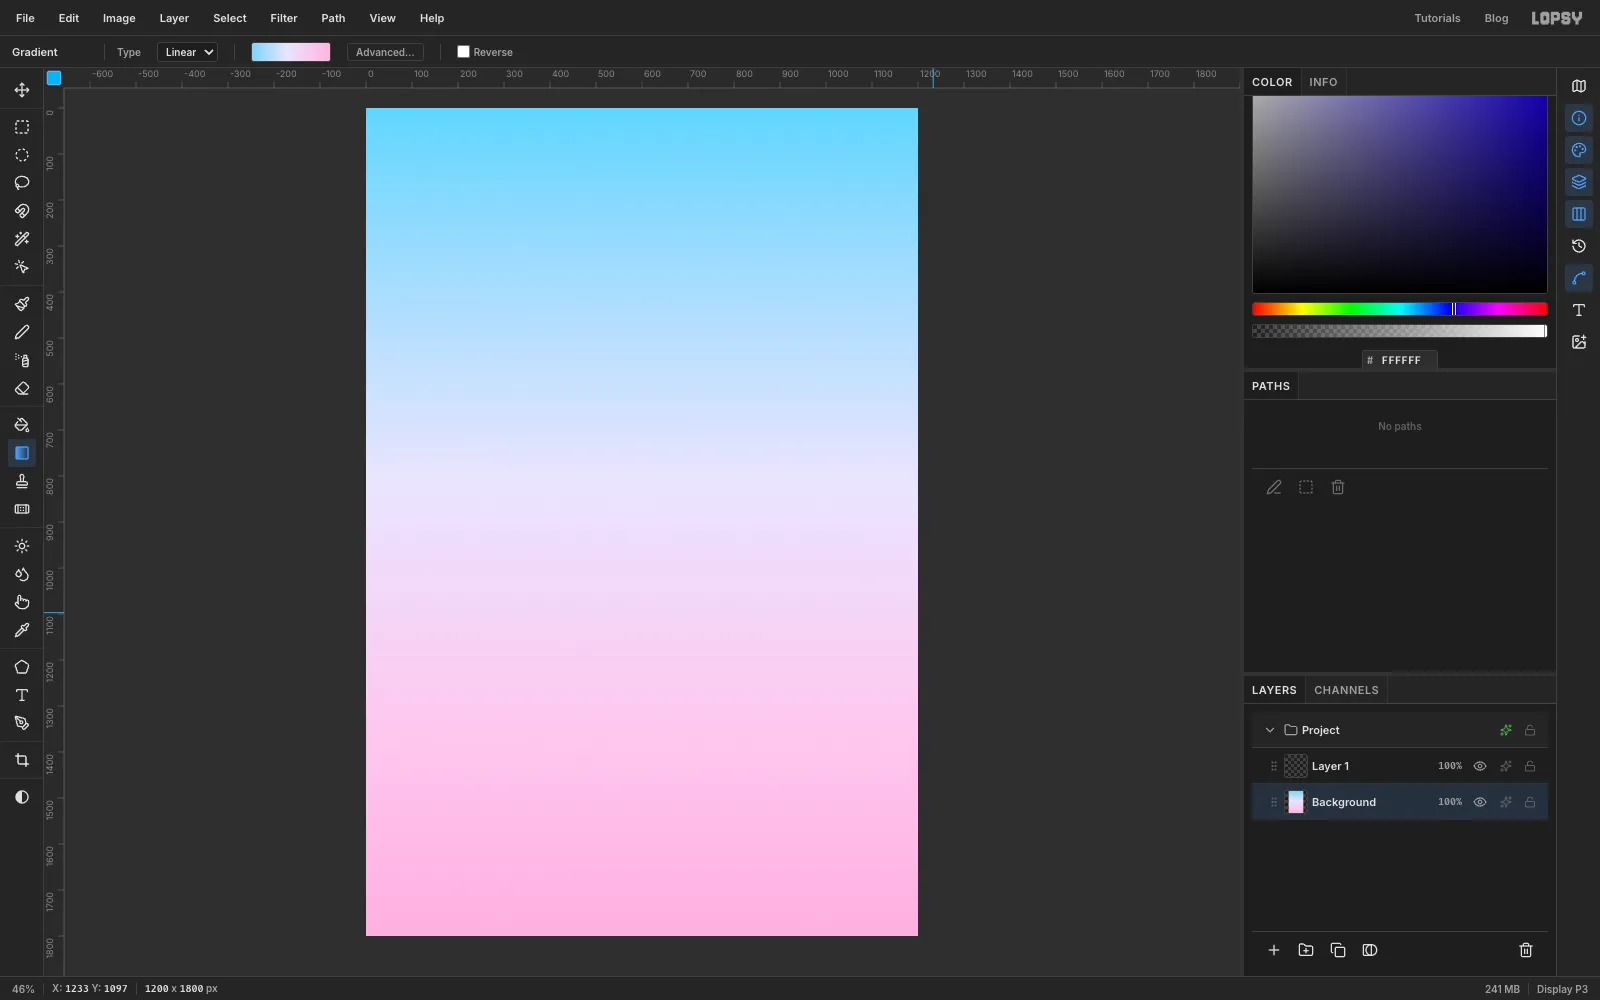Switch to the Info tab
The image size is (1600, 1000).
pos(1323,82)
